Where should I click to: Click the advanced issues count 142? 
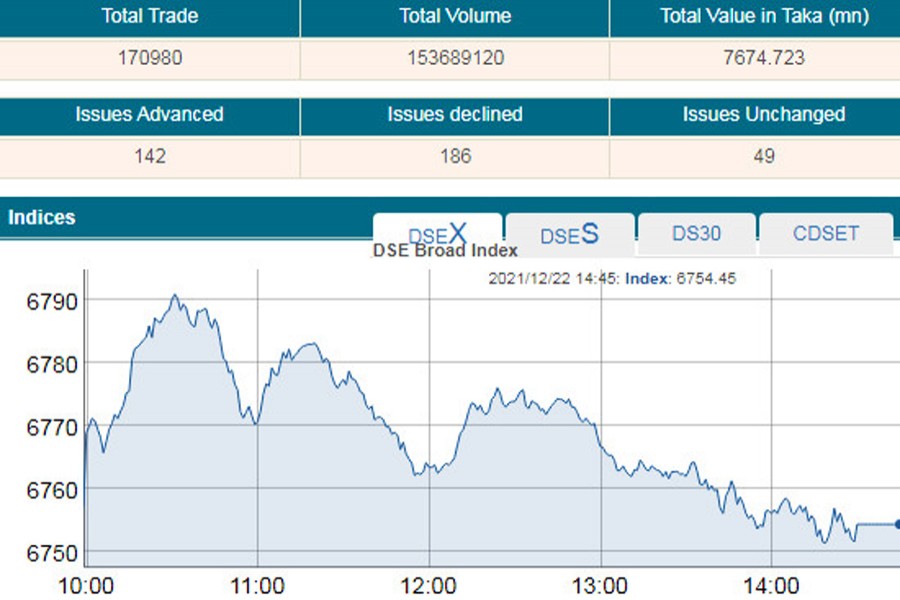click(150, 156)
